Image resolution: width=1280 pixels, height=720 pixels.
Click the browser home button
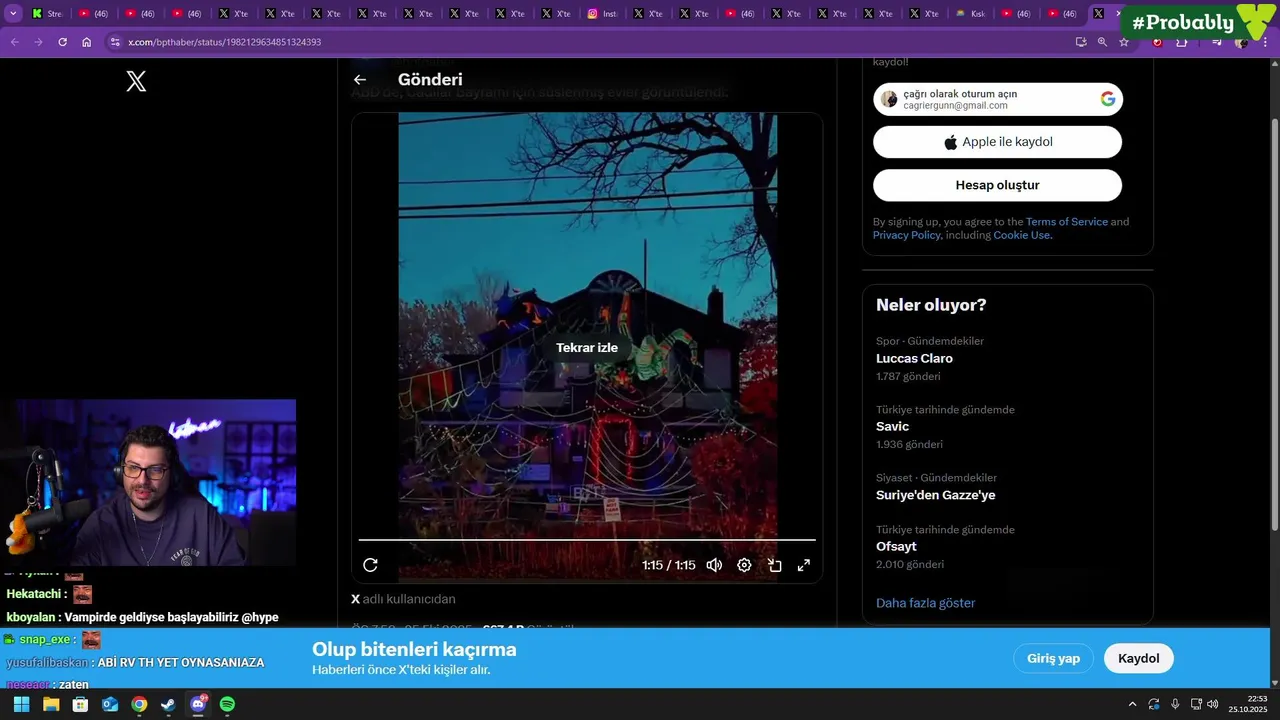click(x=87, y=42)
